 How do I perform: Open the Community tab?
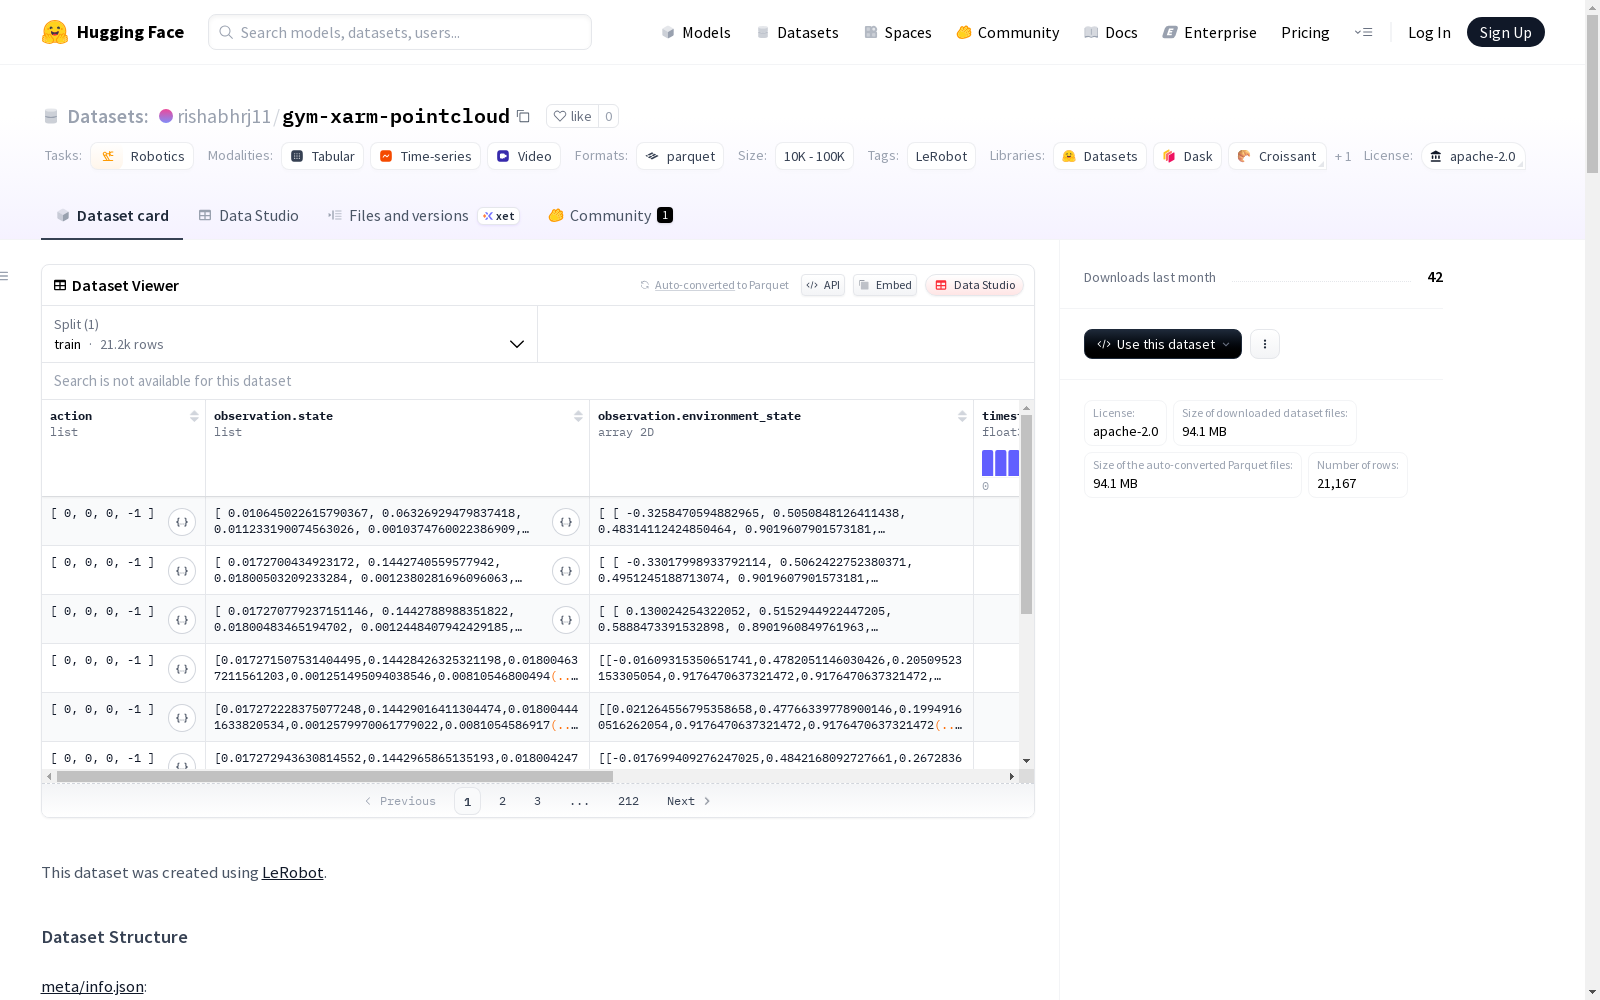610,216
